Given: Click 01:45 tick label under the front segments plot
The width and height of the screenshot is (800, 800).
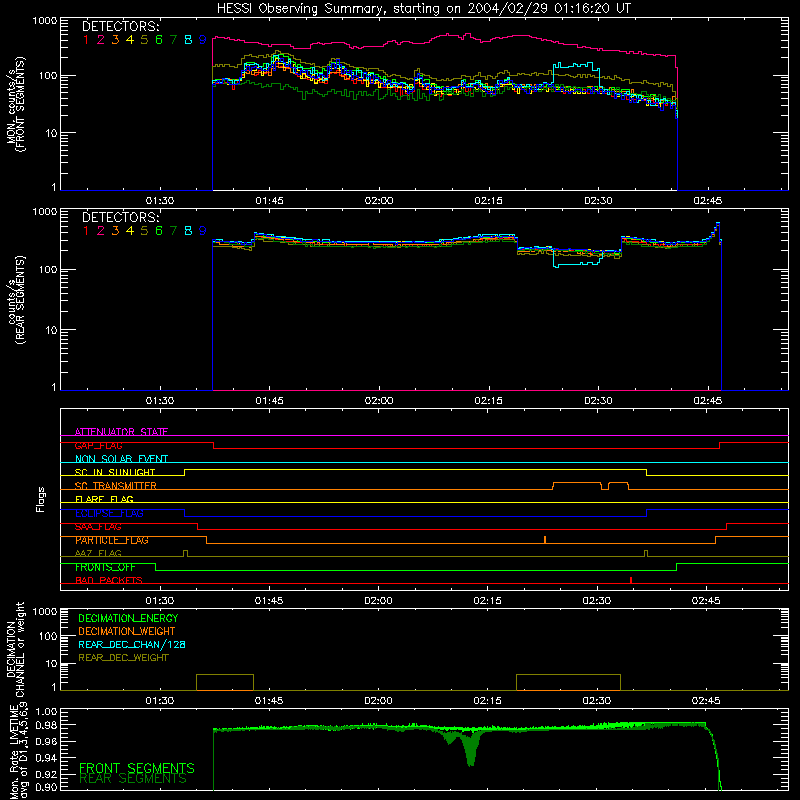Looking at the screenshot, I should pyautogui.click(x=269, y=201).
